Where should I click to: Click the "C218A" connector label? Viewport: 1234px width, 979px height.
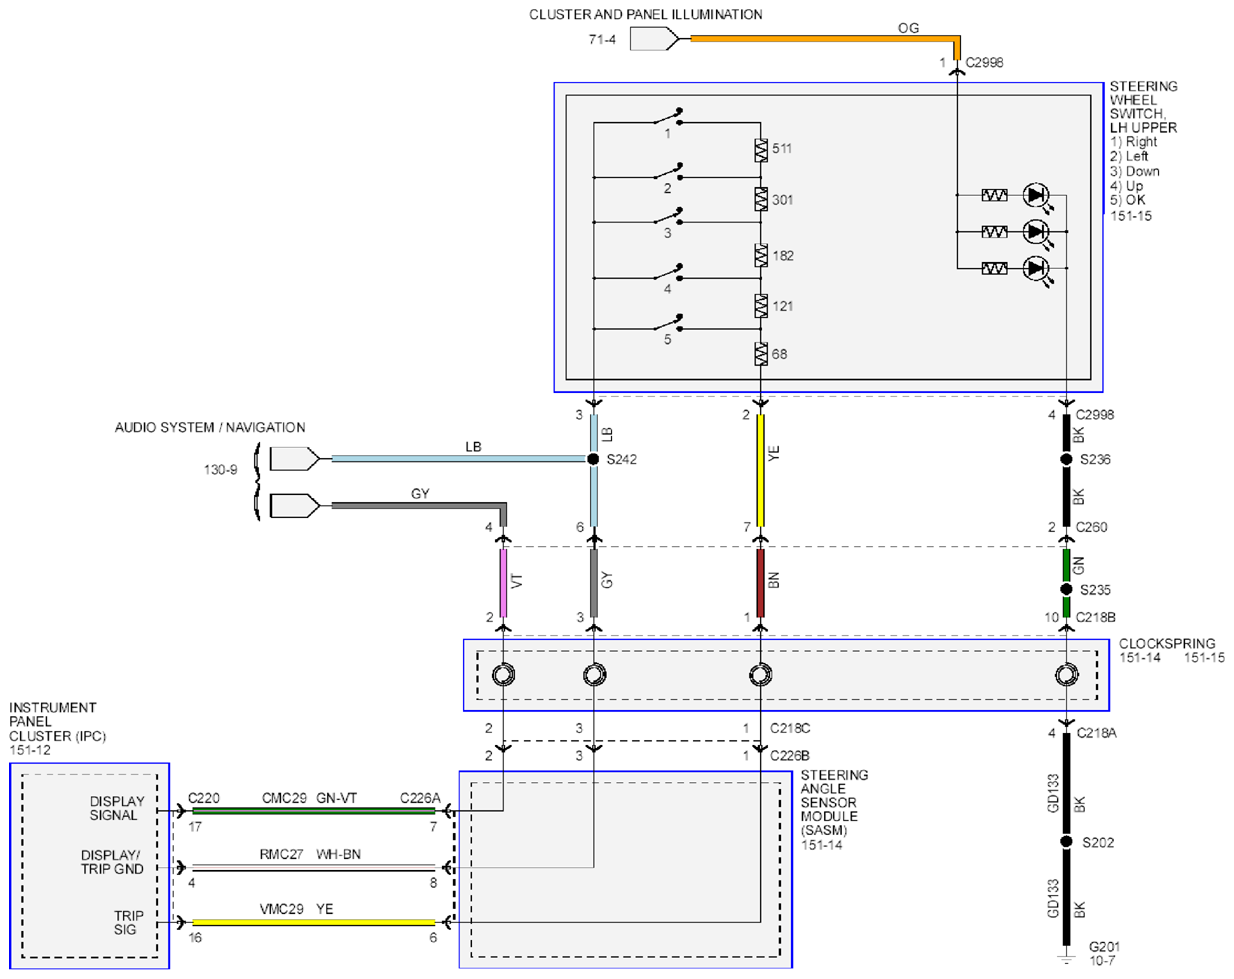[1097, 733]
